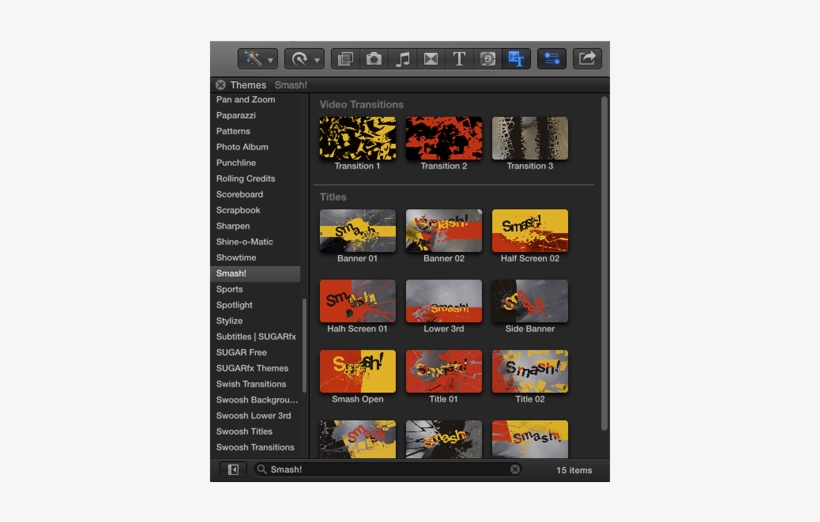
Task: Click the 15 items count
Action: point(574,470)
